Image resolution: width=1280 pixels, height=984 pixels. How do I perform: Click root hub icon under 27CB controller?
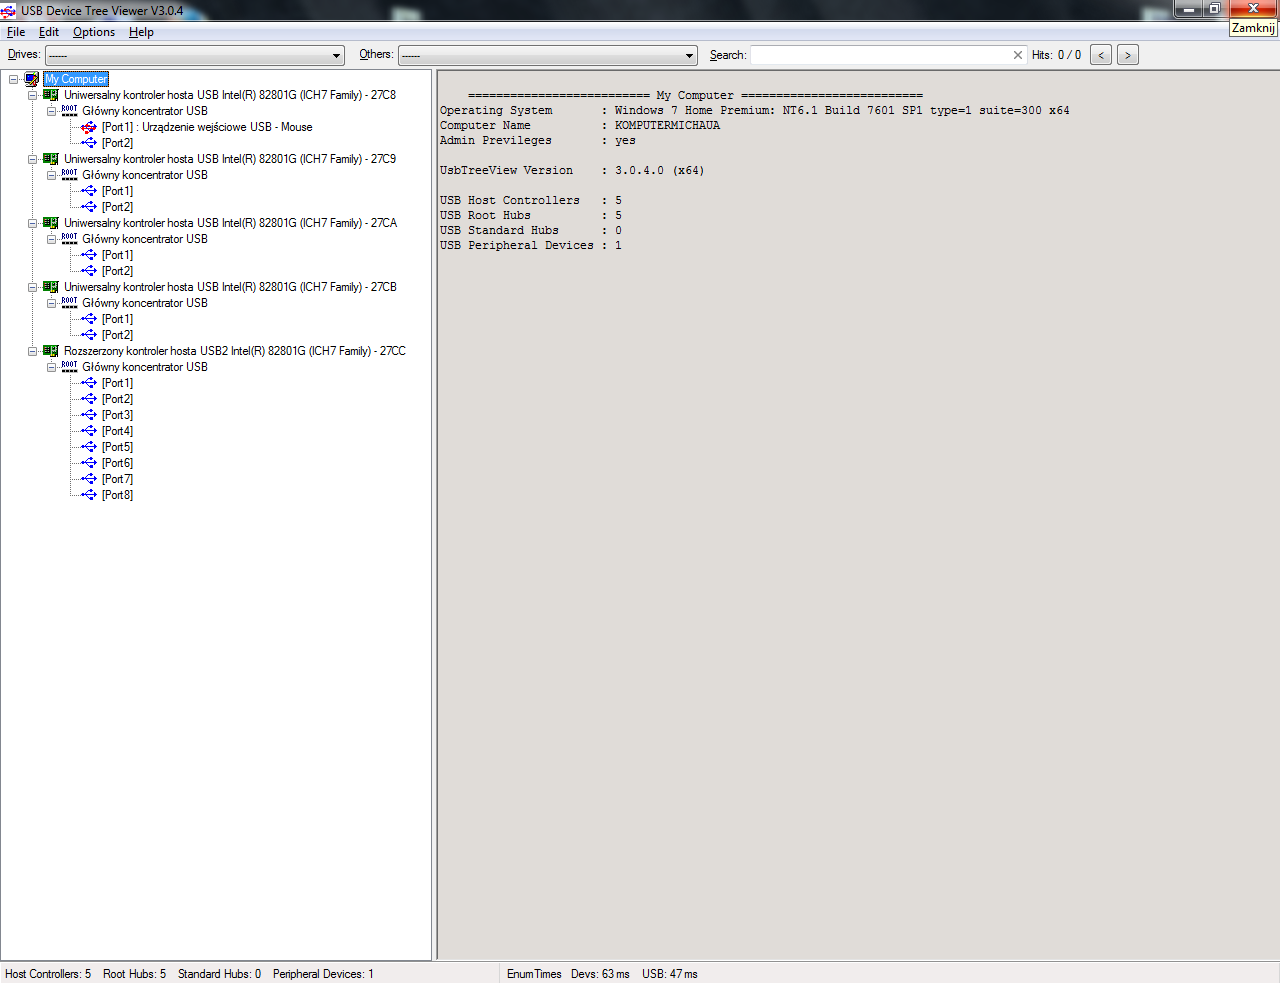pyautogui.click(x=69, y=303)
